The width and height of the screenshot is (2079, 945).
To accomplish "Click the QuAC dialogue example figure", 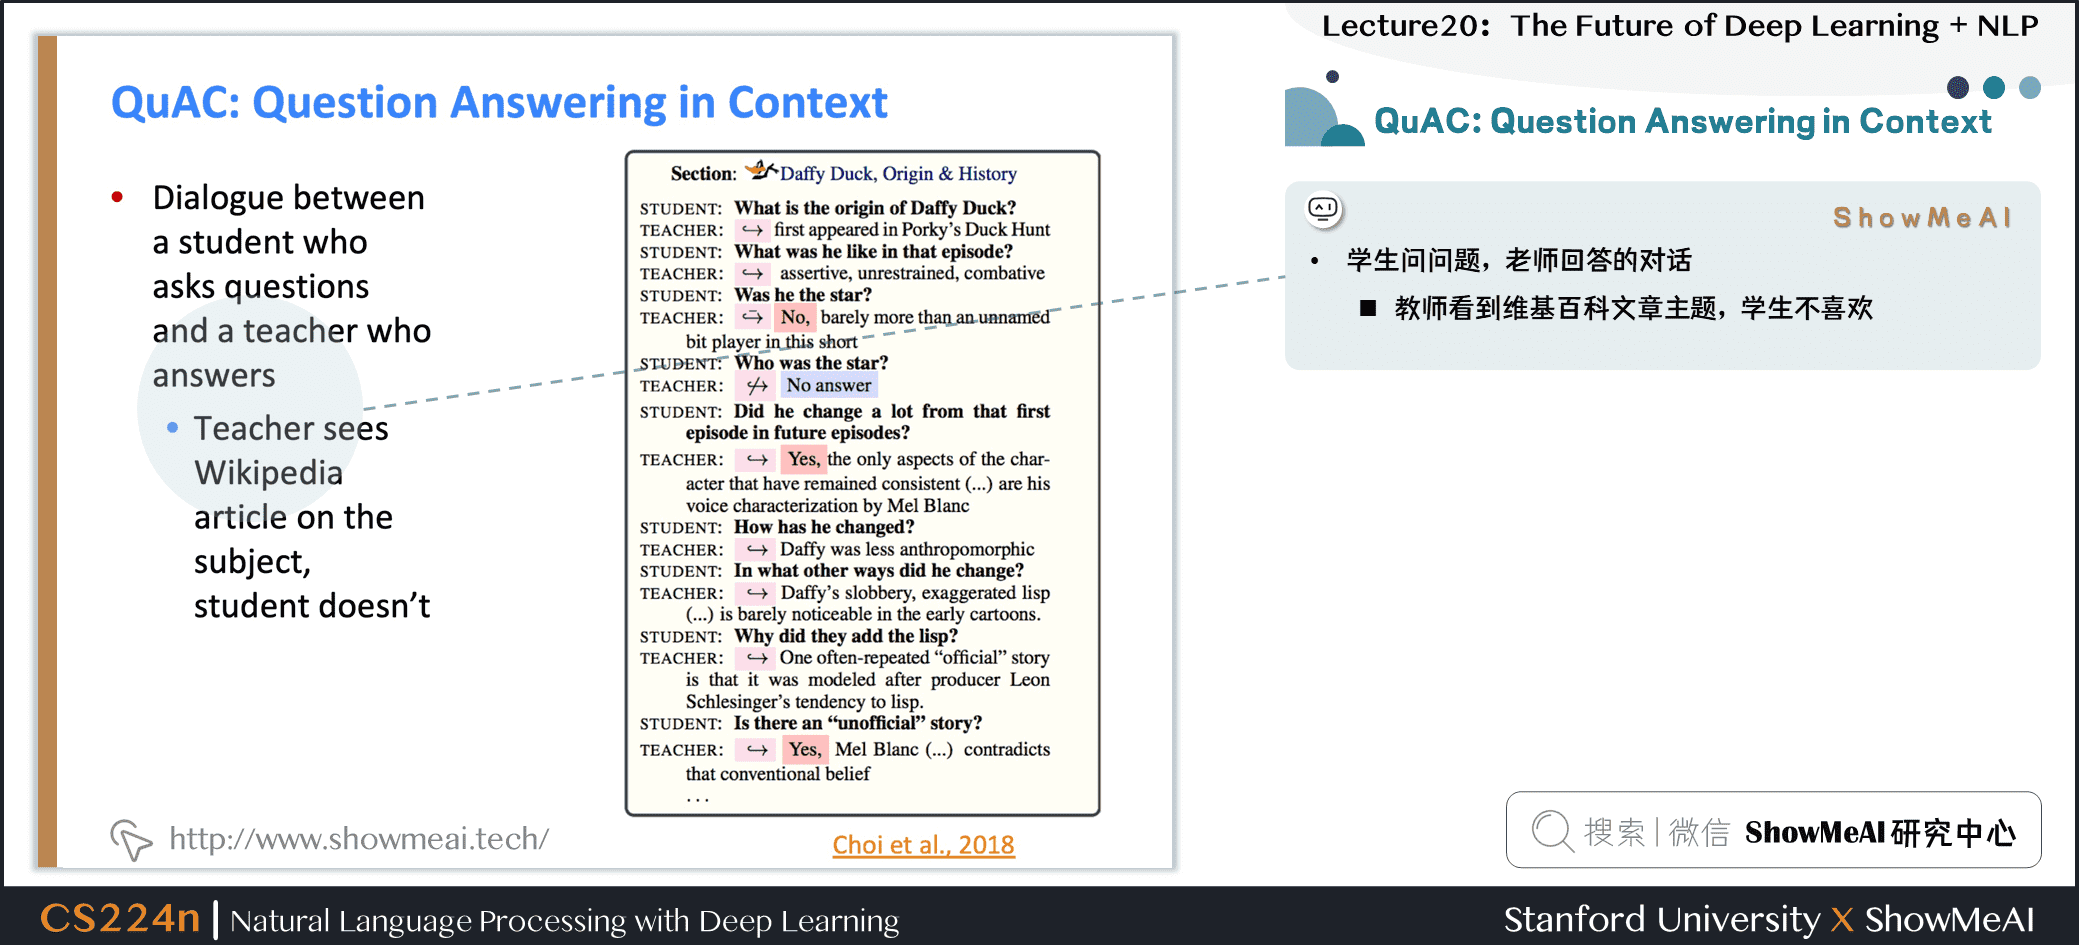I will pyautogui.click(x=863, y=483).
